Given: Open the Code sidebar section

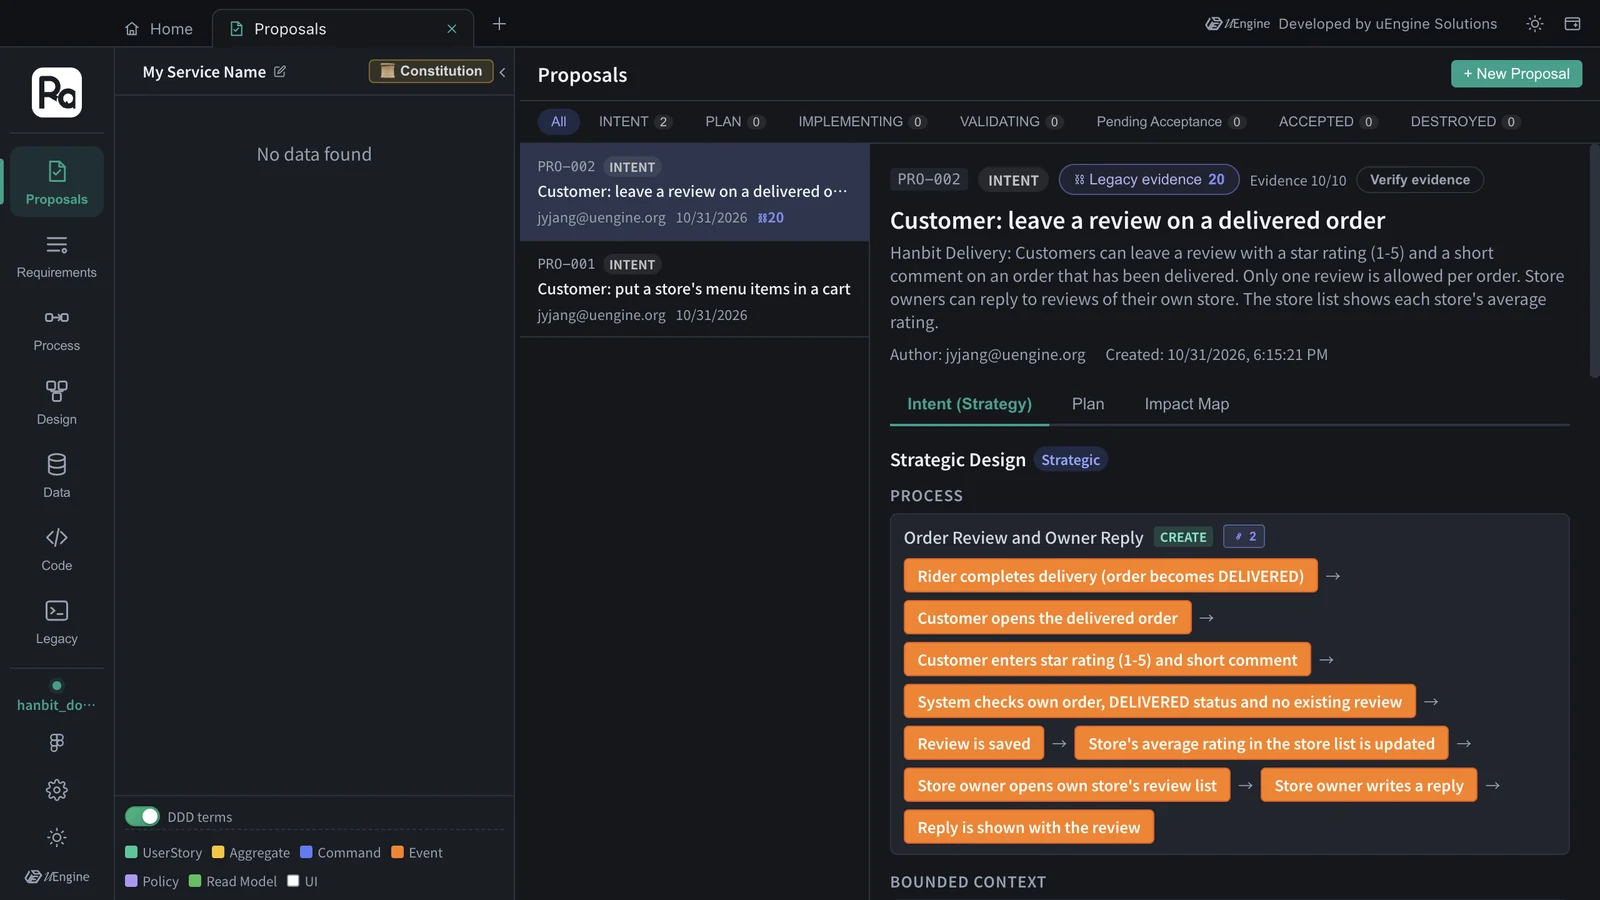Looking at the screenshot, I should 57,549.
